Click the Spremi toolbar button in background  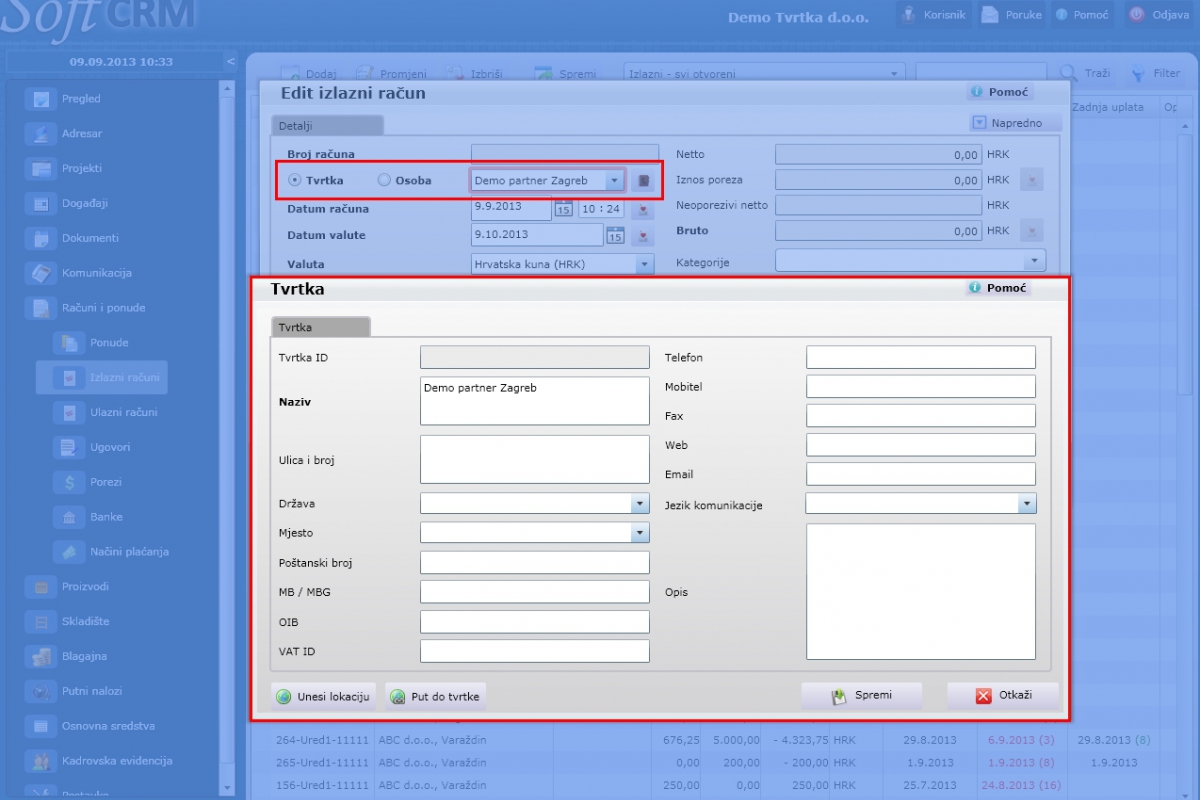tap(565, 74)
